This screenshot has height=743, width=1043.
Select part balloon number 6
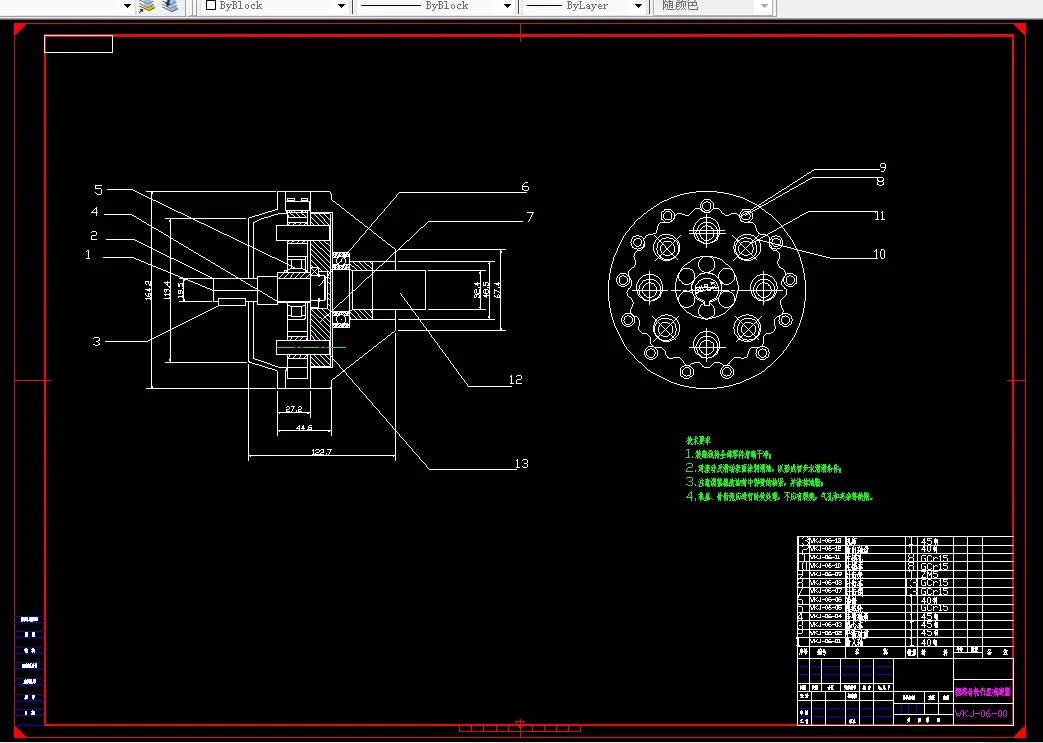coord(525,188)
